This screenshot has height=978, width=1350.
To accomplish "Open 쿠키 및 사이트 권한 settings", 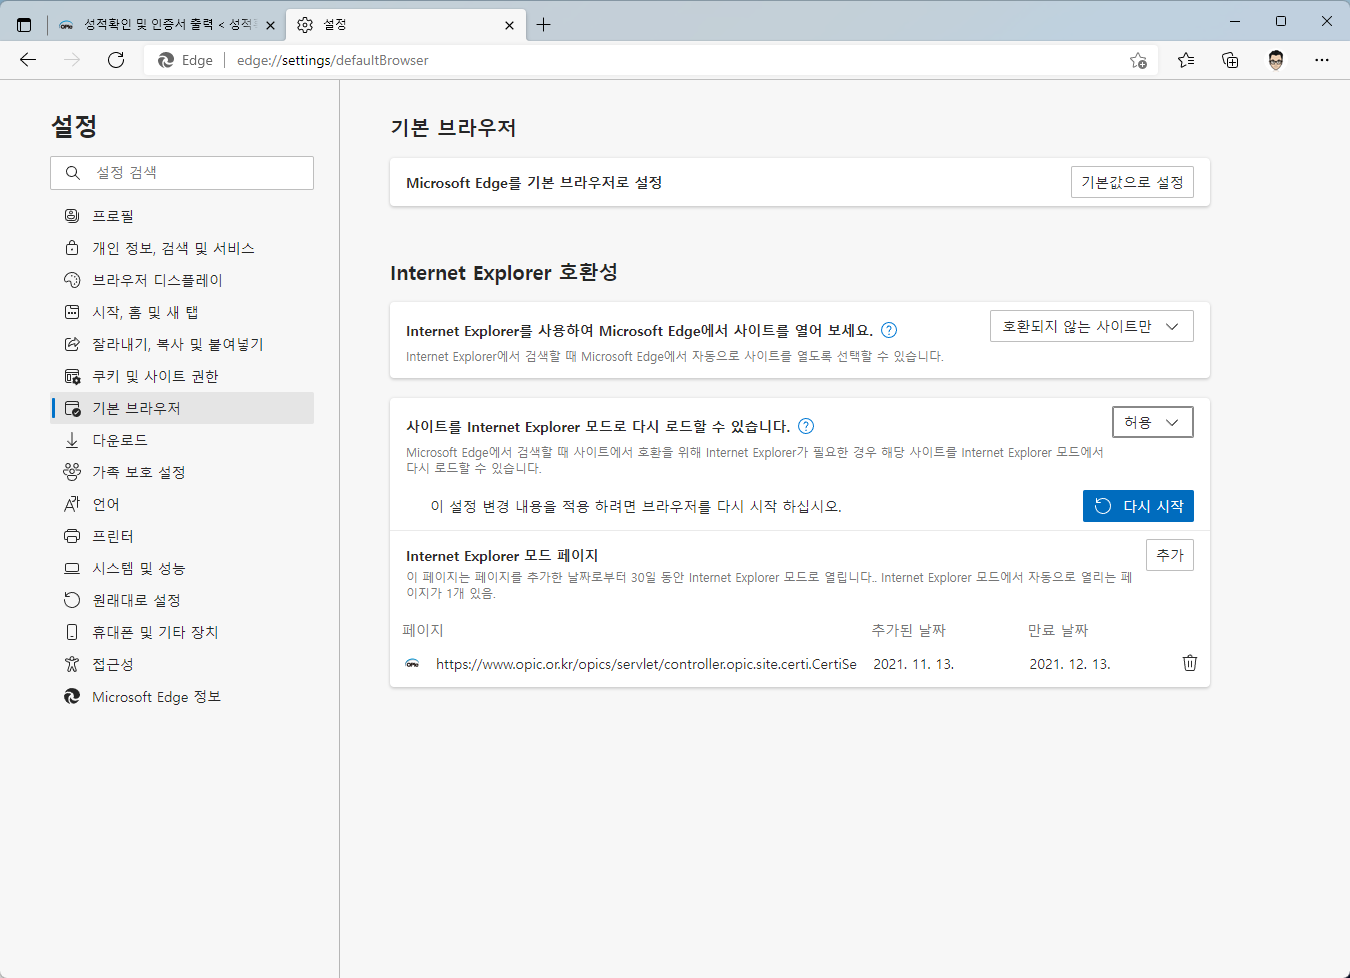I will (182, 376).
